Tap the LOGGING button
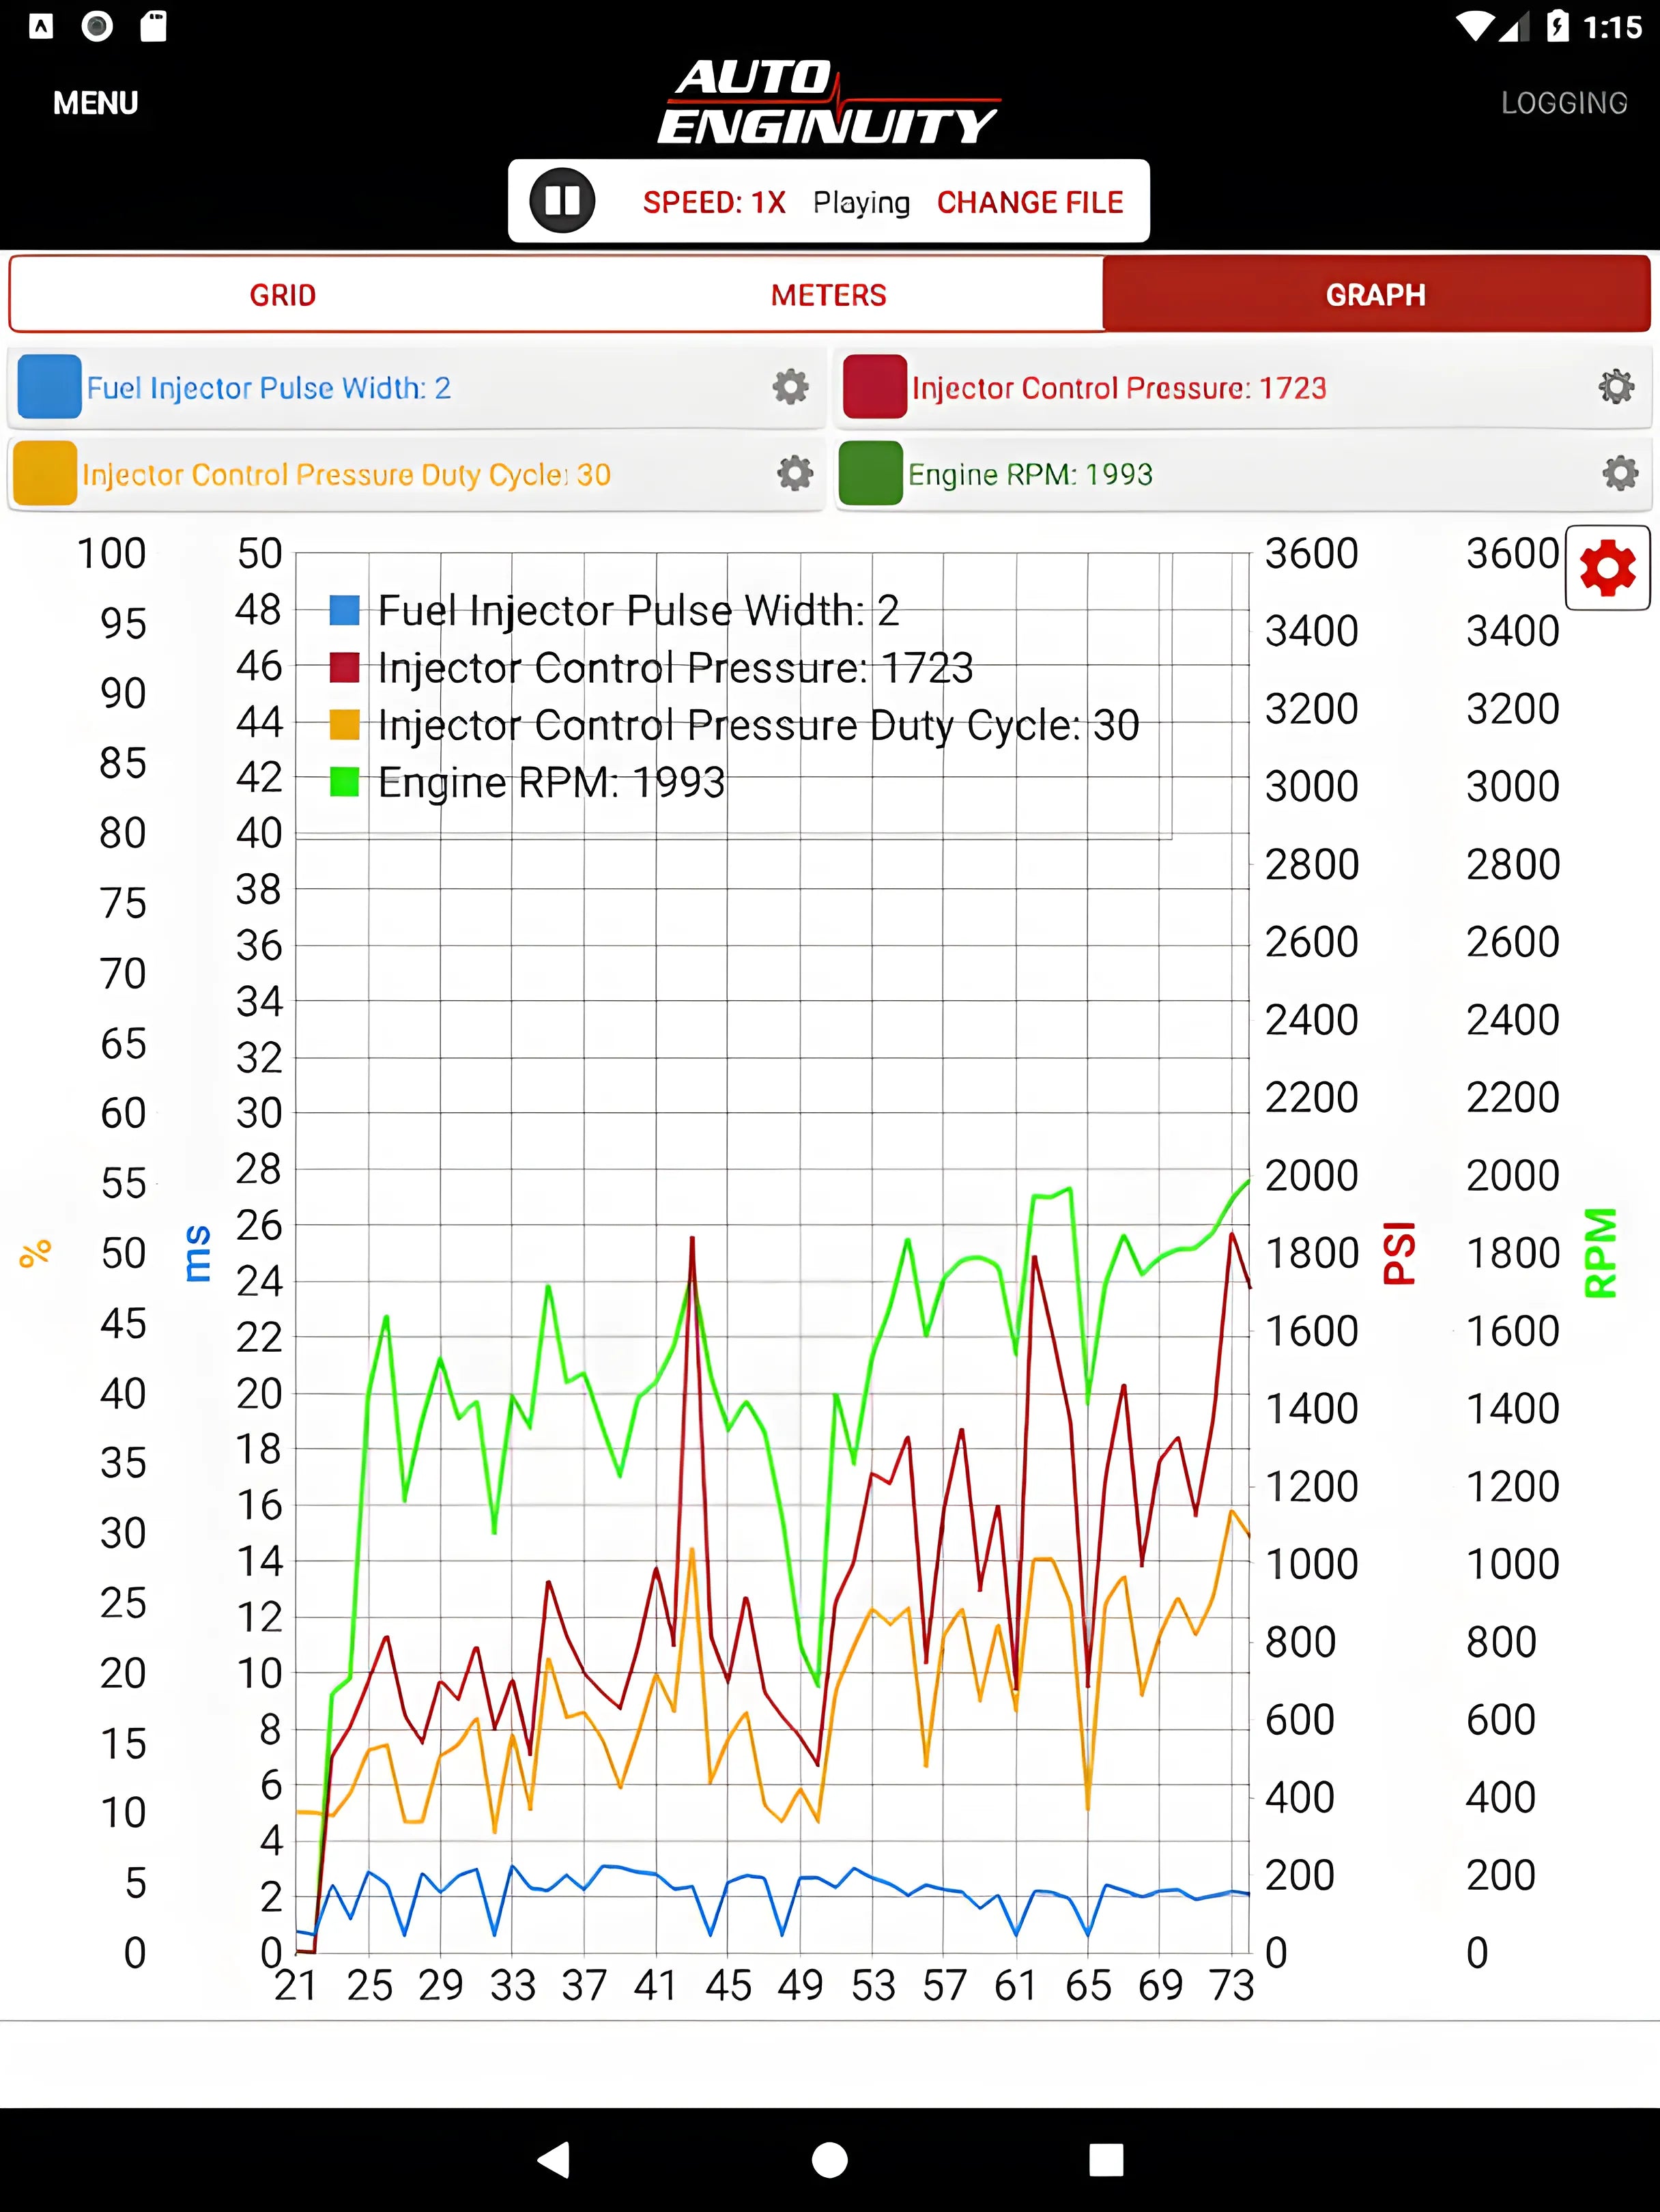 [x=1563, y=103]
